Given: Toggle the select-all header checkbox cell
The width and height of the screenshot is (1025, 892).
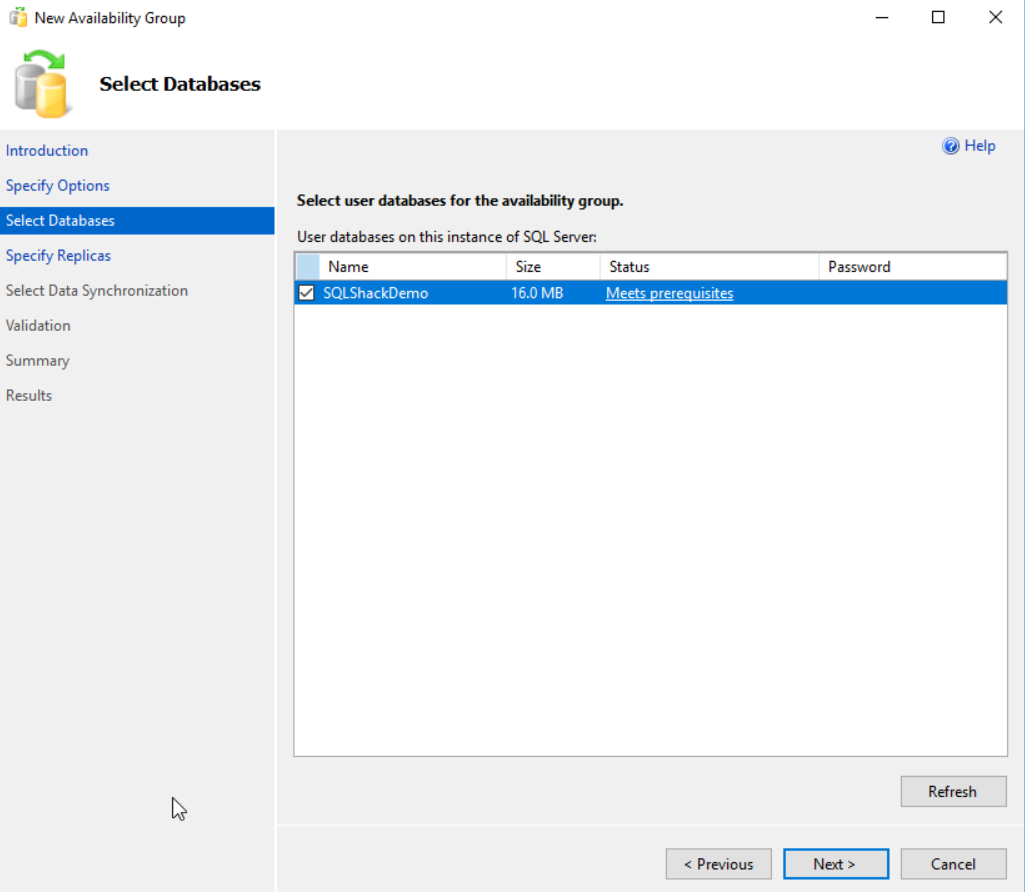Looking at the screenshot, I should (307, 267).
